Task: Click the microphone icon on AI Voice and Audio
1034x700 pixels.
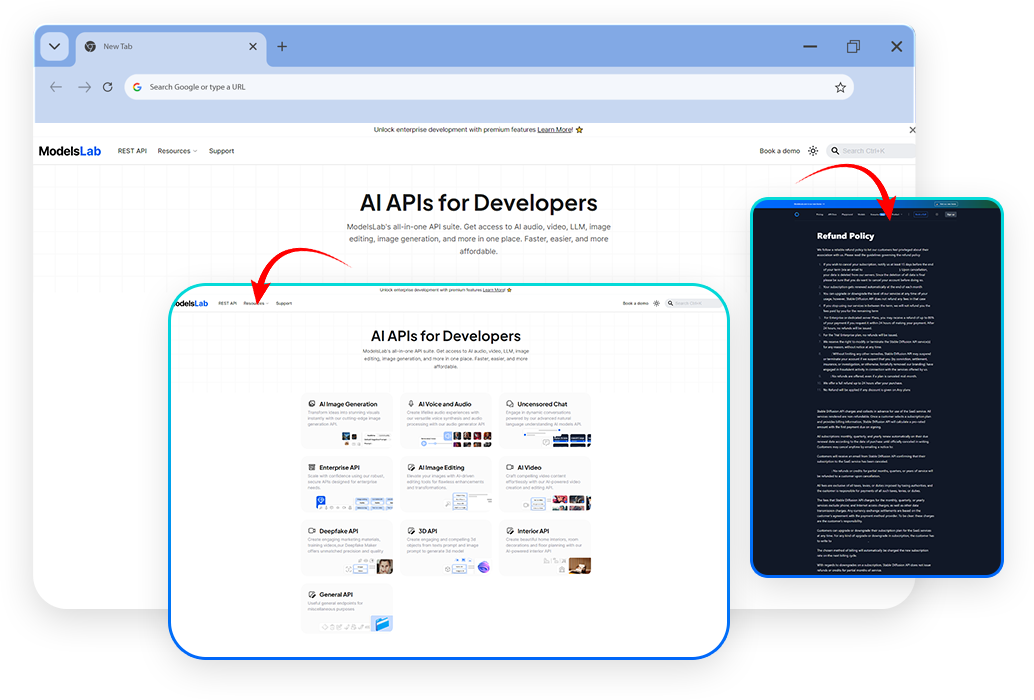Action: [x=411, y=403]
